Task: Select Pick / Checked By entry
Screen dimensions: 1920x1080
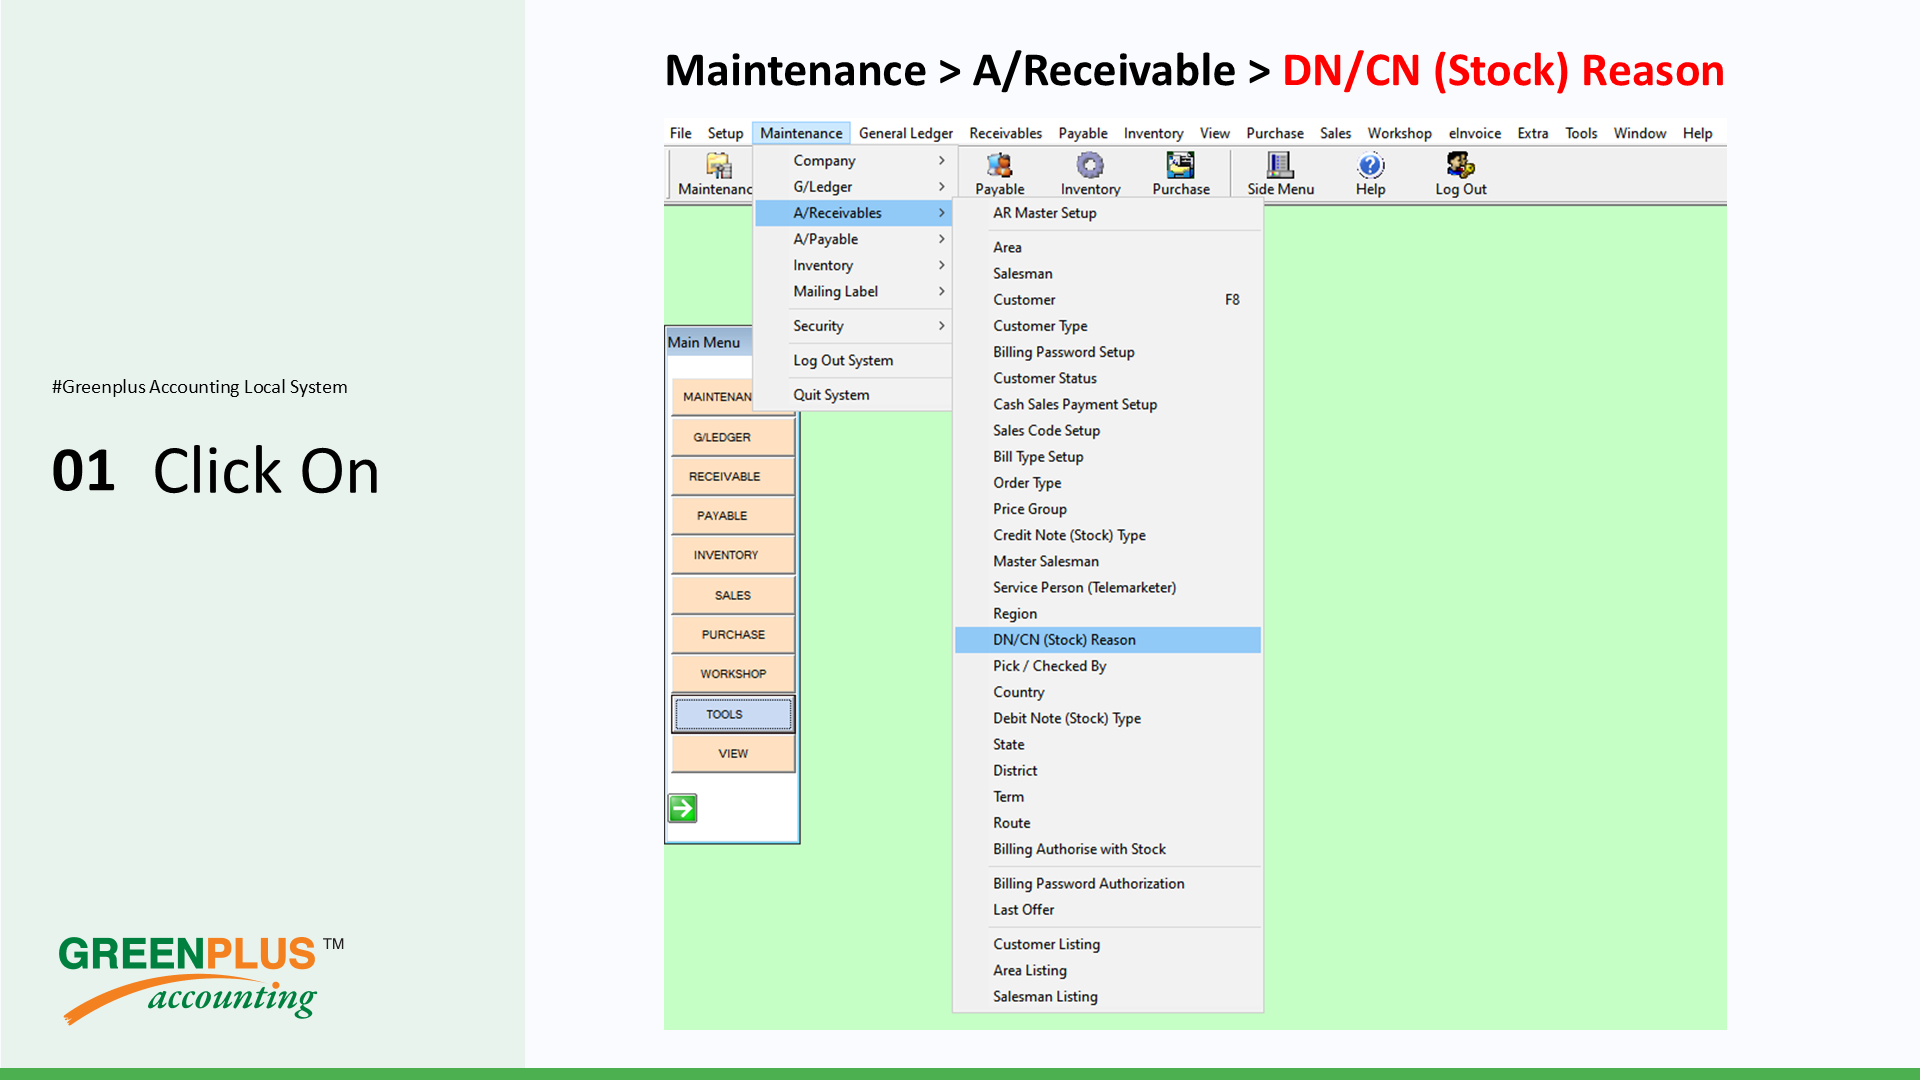Action: [1108, 666]
